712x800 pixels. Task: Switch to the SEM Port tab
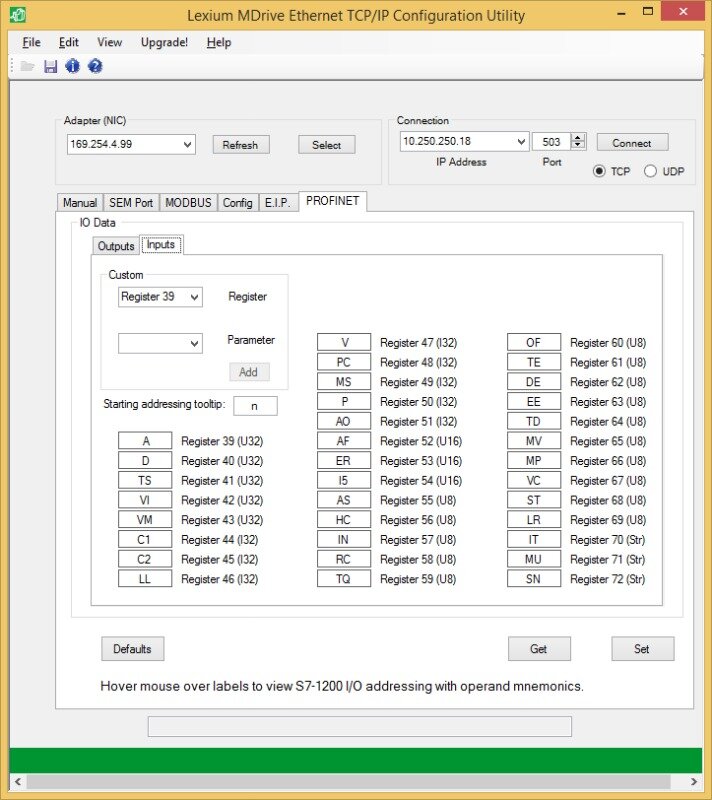click(131, 203)
